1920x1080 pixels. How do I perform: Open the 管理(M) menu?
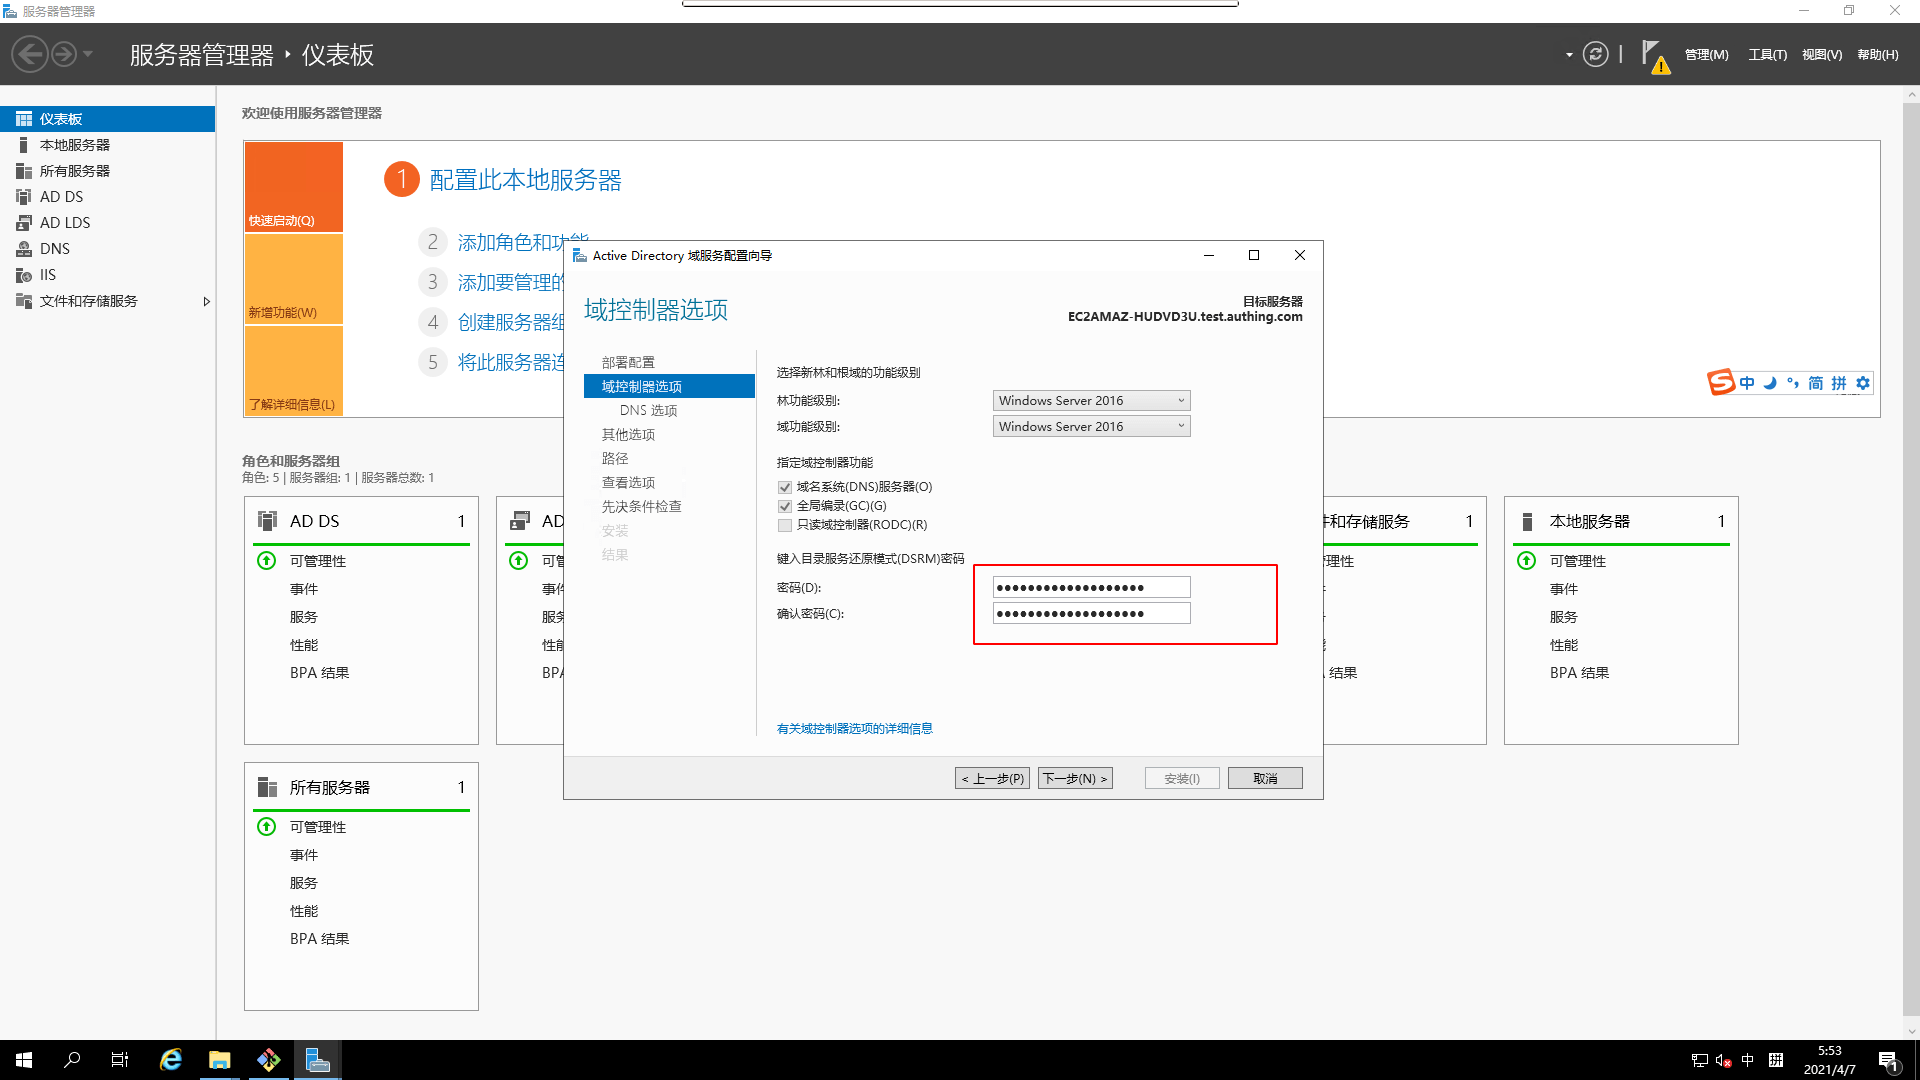click(x=1706, y=55)
